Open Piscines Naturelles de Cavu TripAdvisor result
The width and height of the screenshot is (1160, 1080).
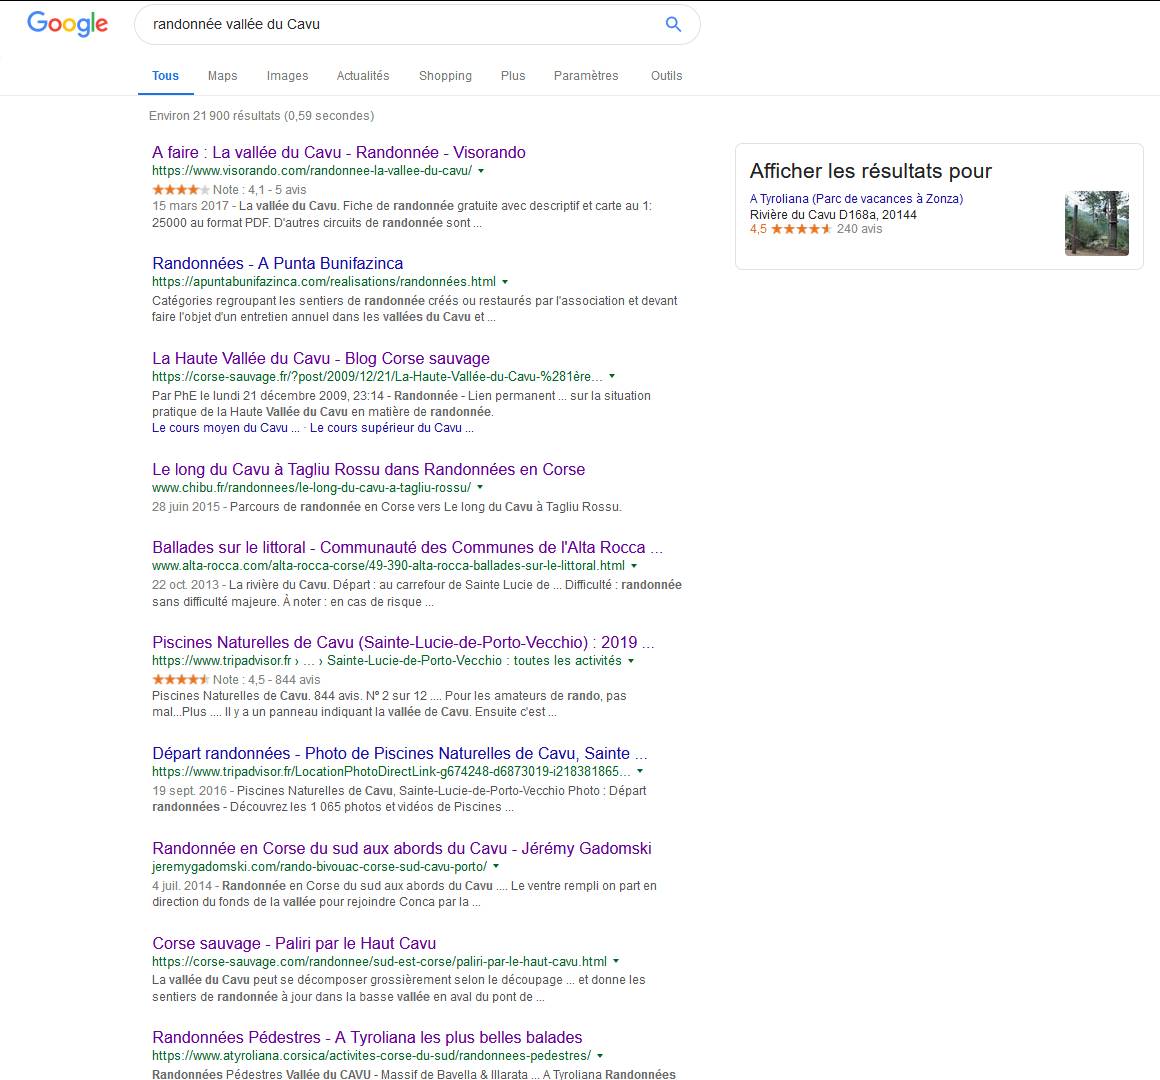(x=403, y=642)
